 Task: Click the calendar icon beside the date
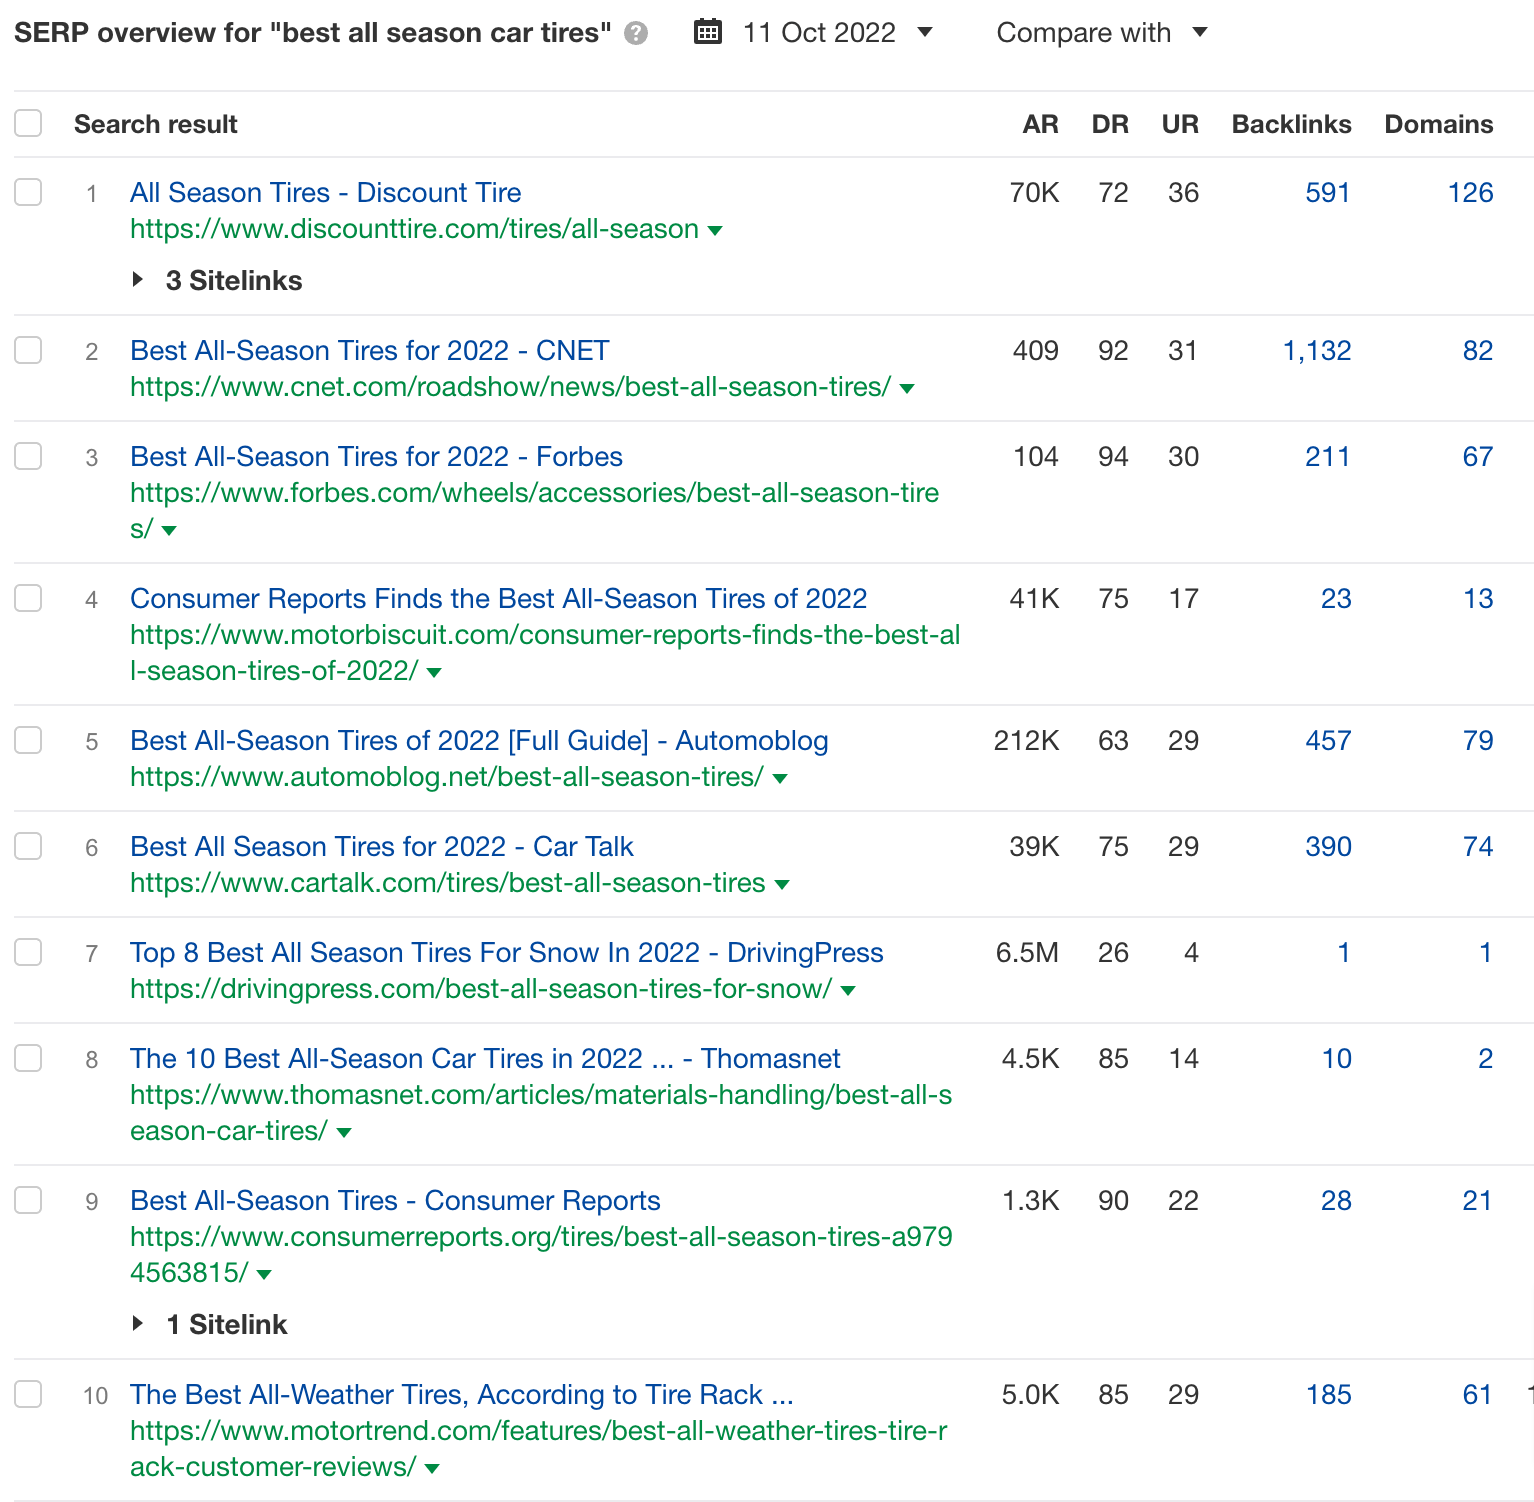point(708,32)
